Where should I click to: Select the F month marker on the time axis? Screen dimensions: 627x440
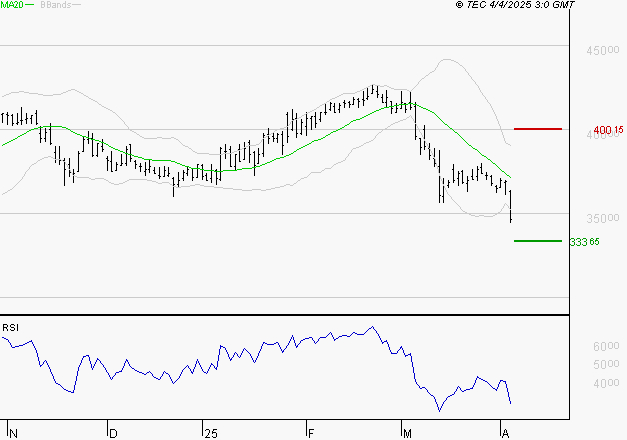[x=310, y=433]
